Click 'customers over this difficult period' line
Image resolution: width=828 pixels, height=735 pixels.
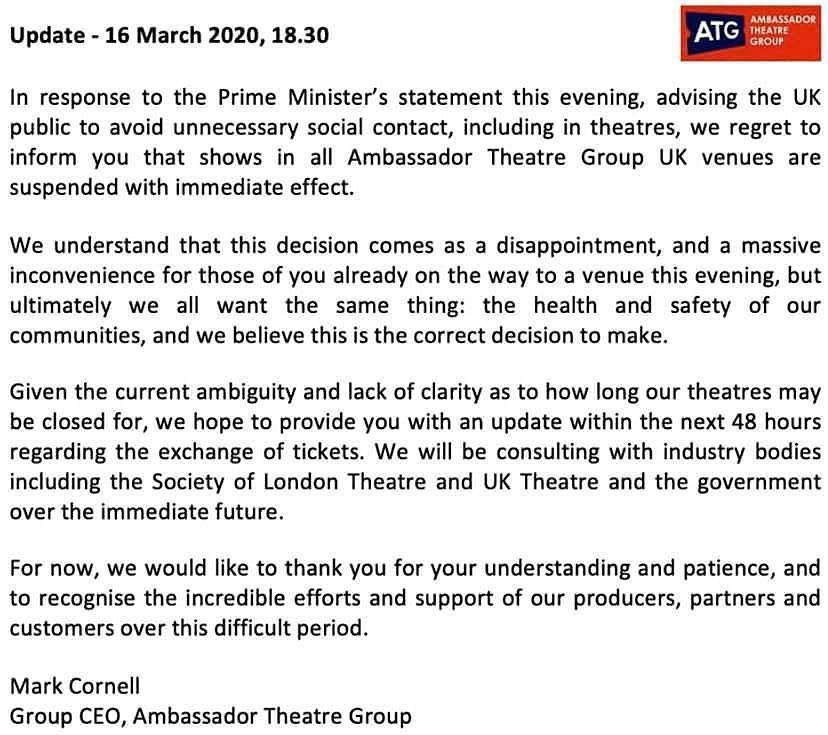coord(189,628)
